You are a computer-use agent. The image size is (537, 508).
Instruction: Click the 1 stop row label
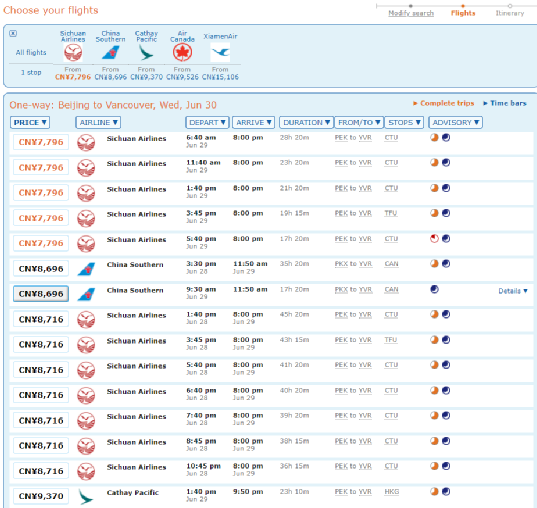coord(31,72)
